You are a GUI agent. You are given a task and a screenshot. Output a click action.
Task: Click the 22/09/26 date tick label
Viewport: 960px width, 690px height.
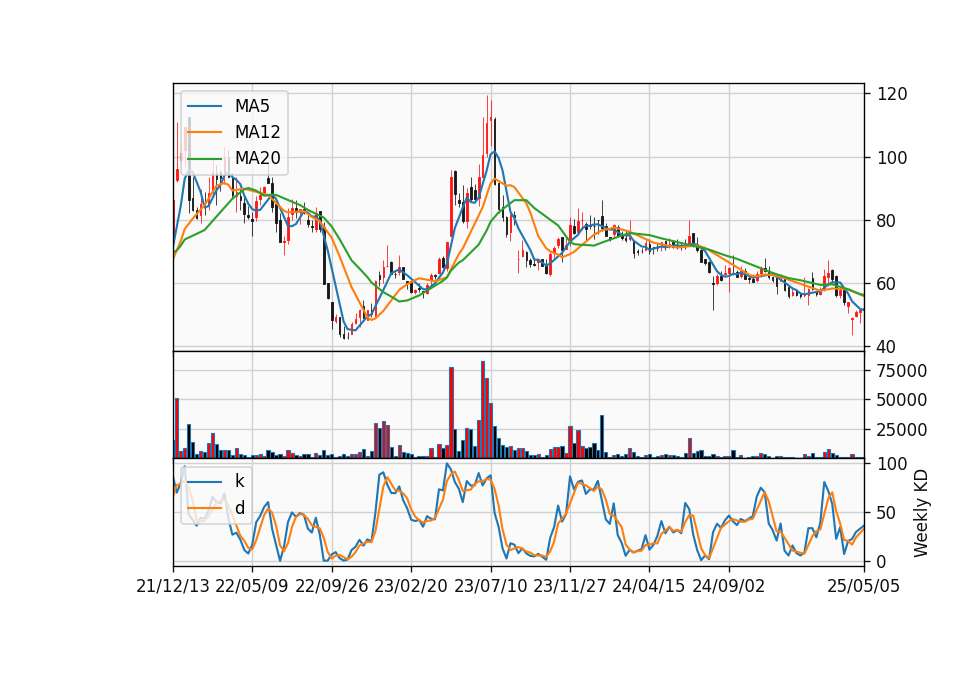click(x=332, y=586)
